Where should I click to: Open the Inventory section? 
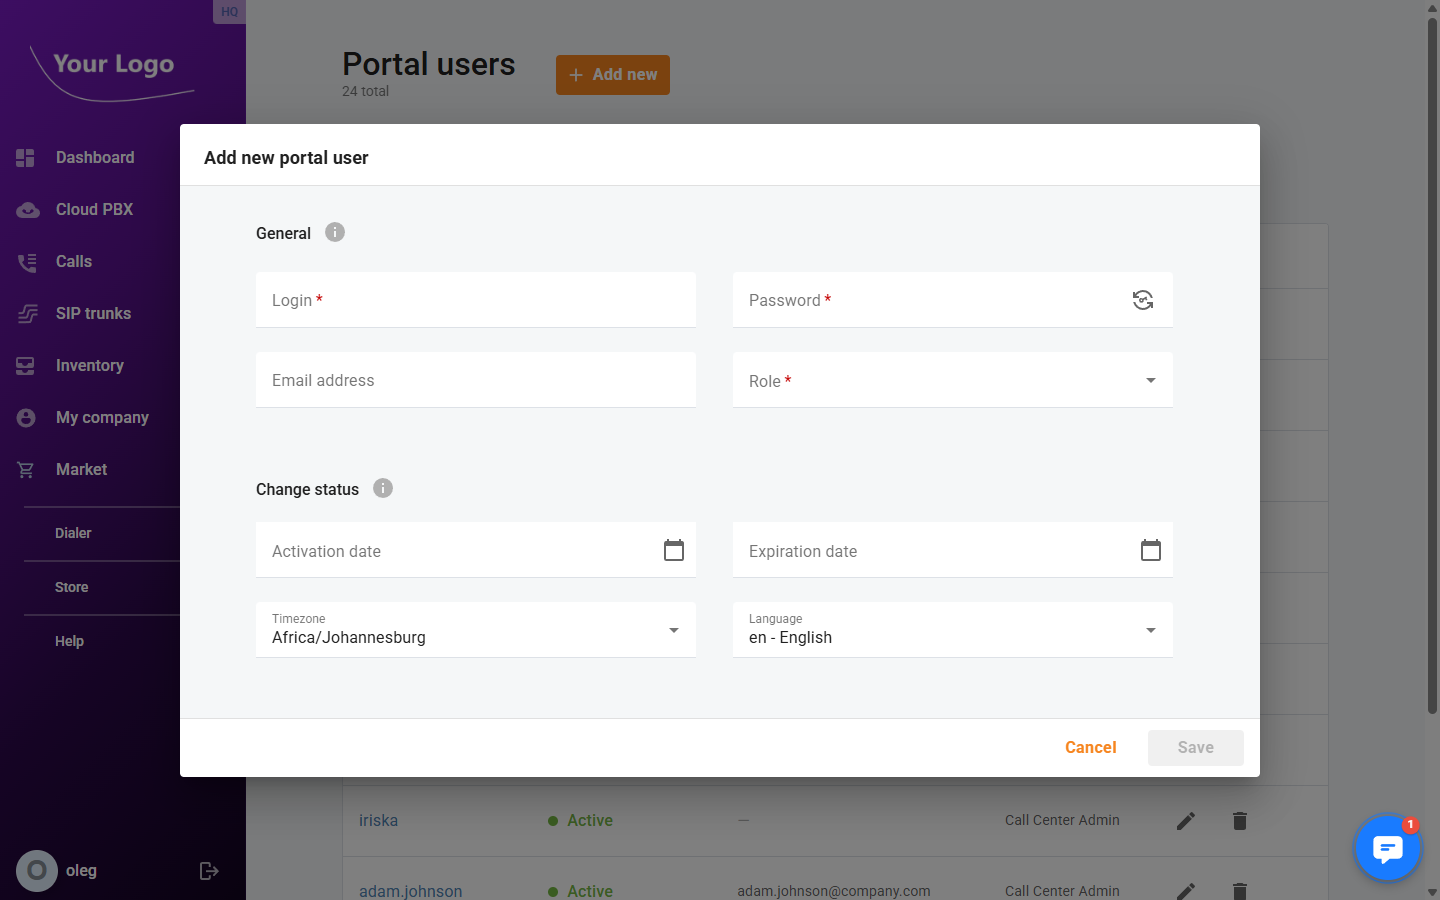click(x=90, y=365)
